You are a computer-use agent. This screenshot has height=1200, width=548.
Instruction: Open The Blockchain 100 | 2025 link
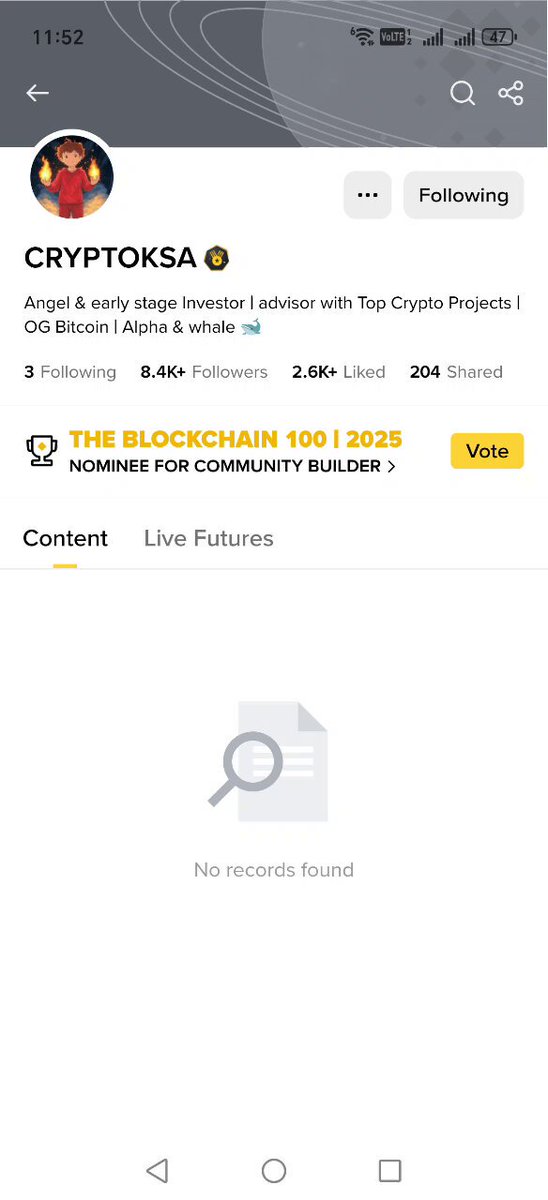(x=236, y=439)
